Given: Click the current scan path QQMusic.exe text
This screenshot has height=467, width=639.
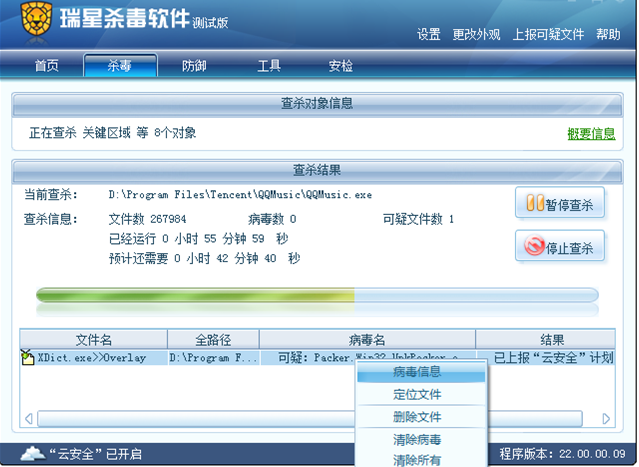Looking at the screenshot, I should click(x=240, y=195).
